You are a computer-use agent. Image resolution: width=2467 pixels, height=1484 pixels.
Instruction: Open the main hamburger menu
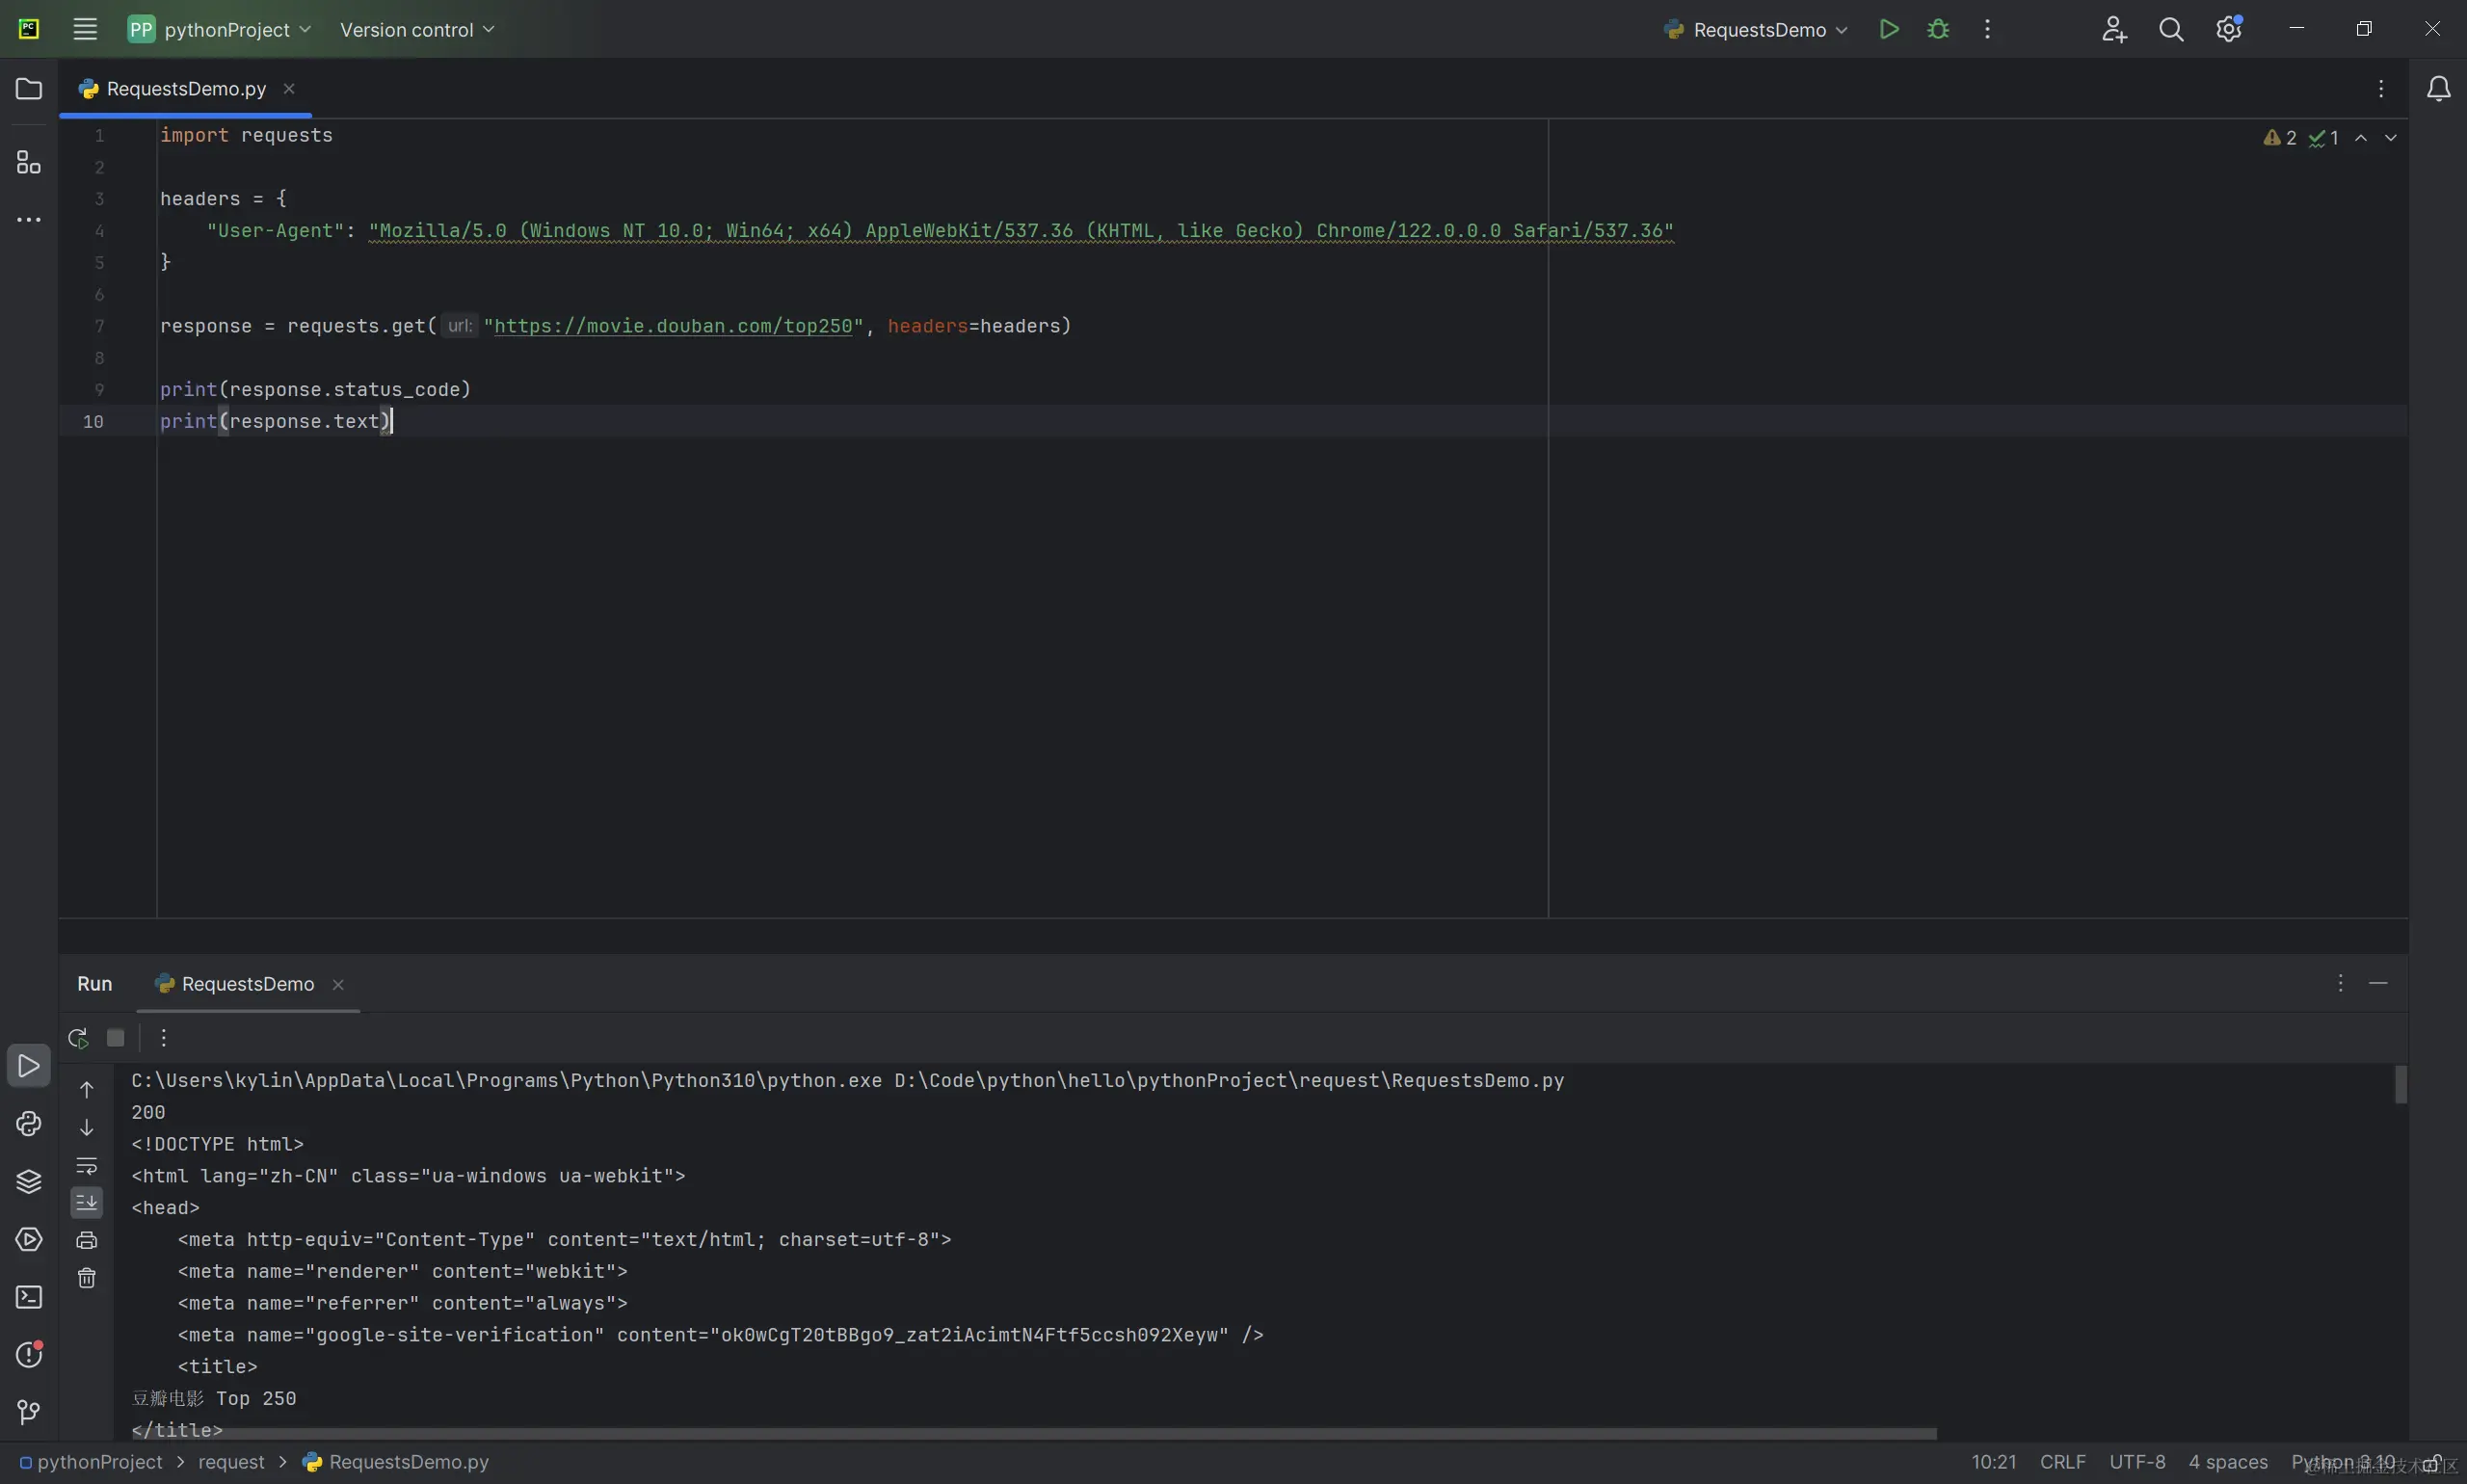(x=85, y=29)
